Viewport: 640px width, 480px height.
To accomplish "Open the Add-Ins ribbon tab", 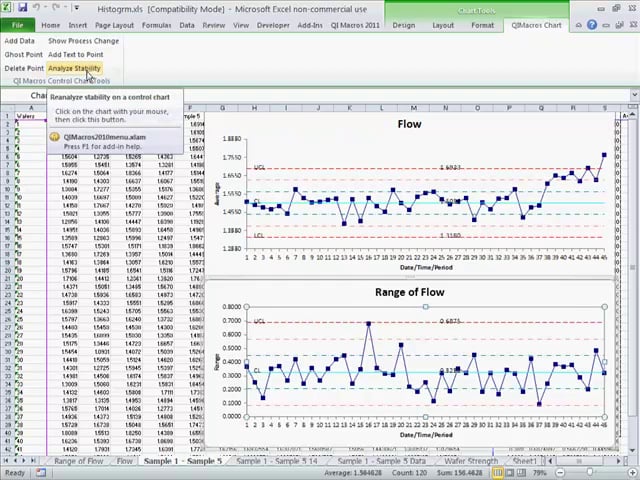I will click(x=310, y=25).
